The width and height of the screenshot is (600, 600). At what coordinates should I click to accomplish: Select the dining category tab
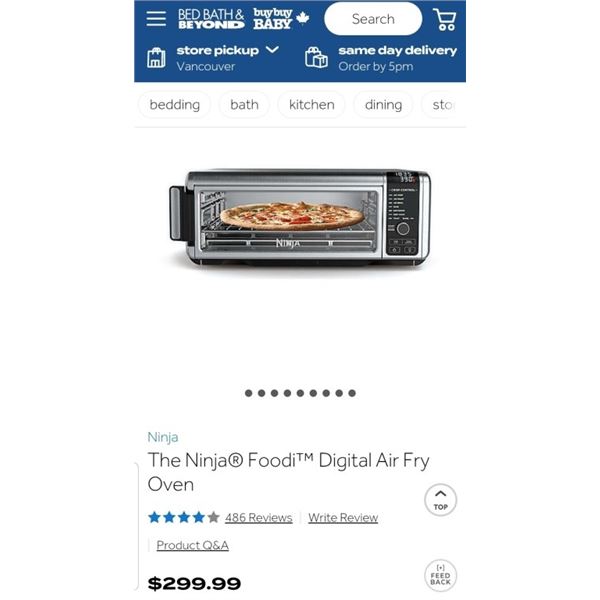point(383,104)
